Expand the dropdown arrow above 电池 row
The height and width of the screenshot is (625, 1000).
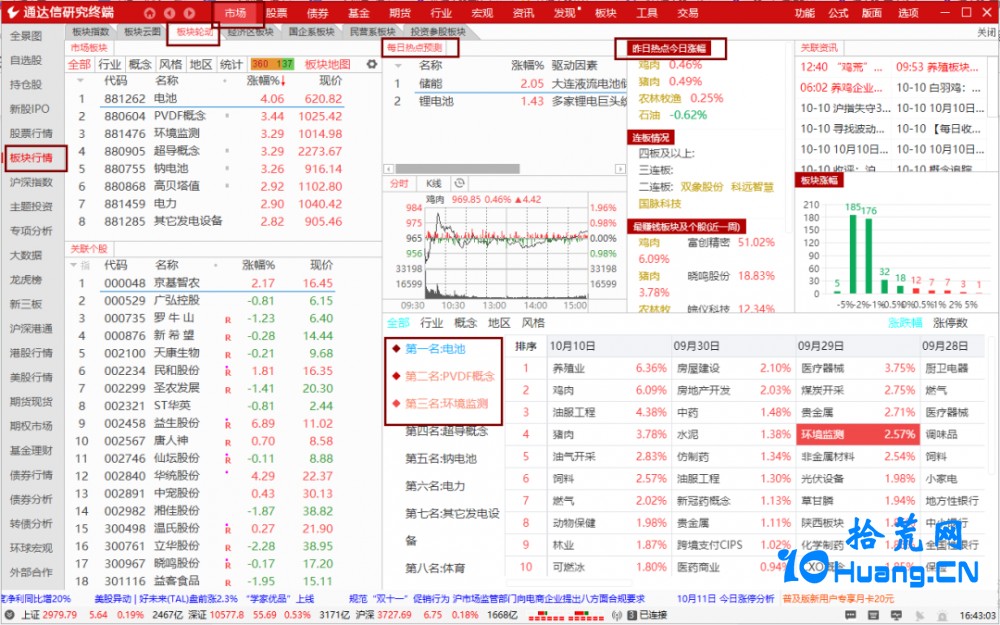81,81
